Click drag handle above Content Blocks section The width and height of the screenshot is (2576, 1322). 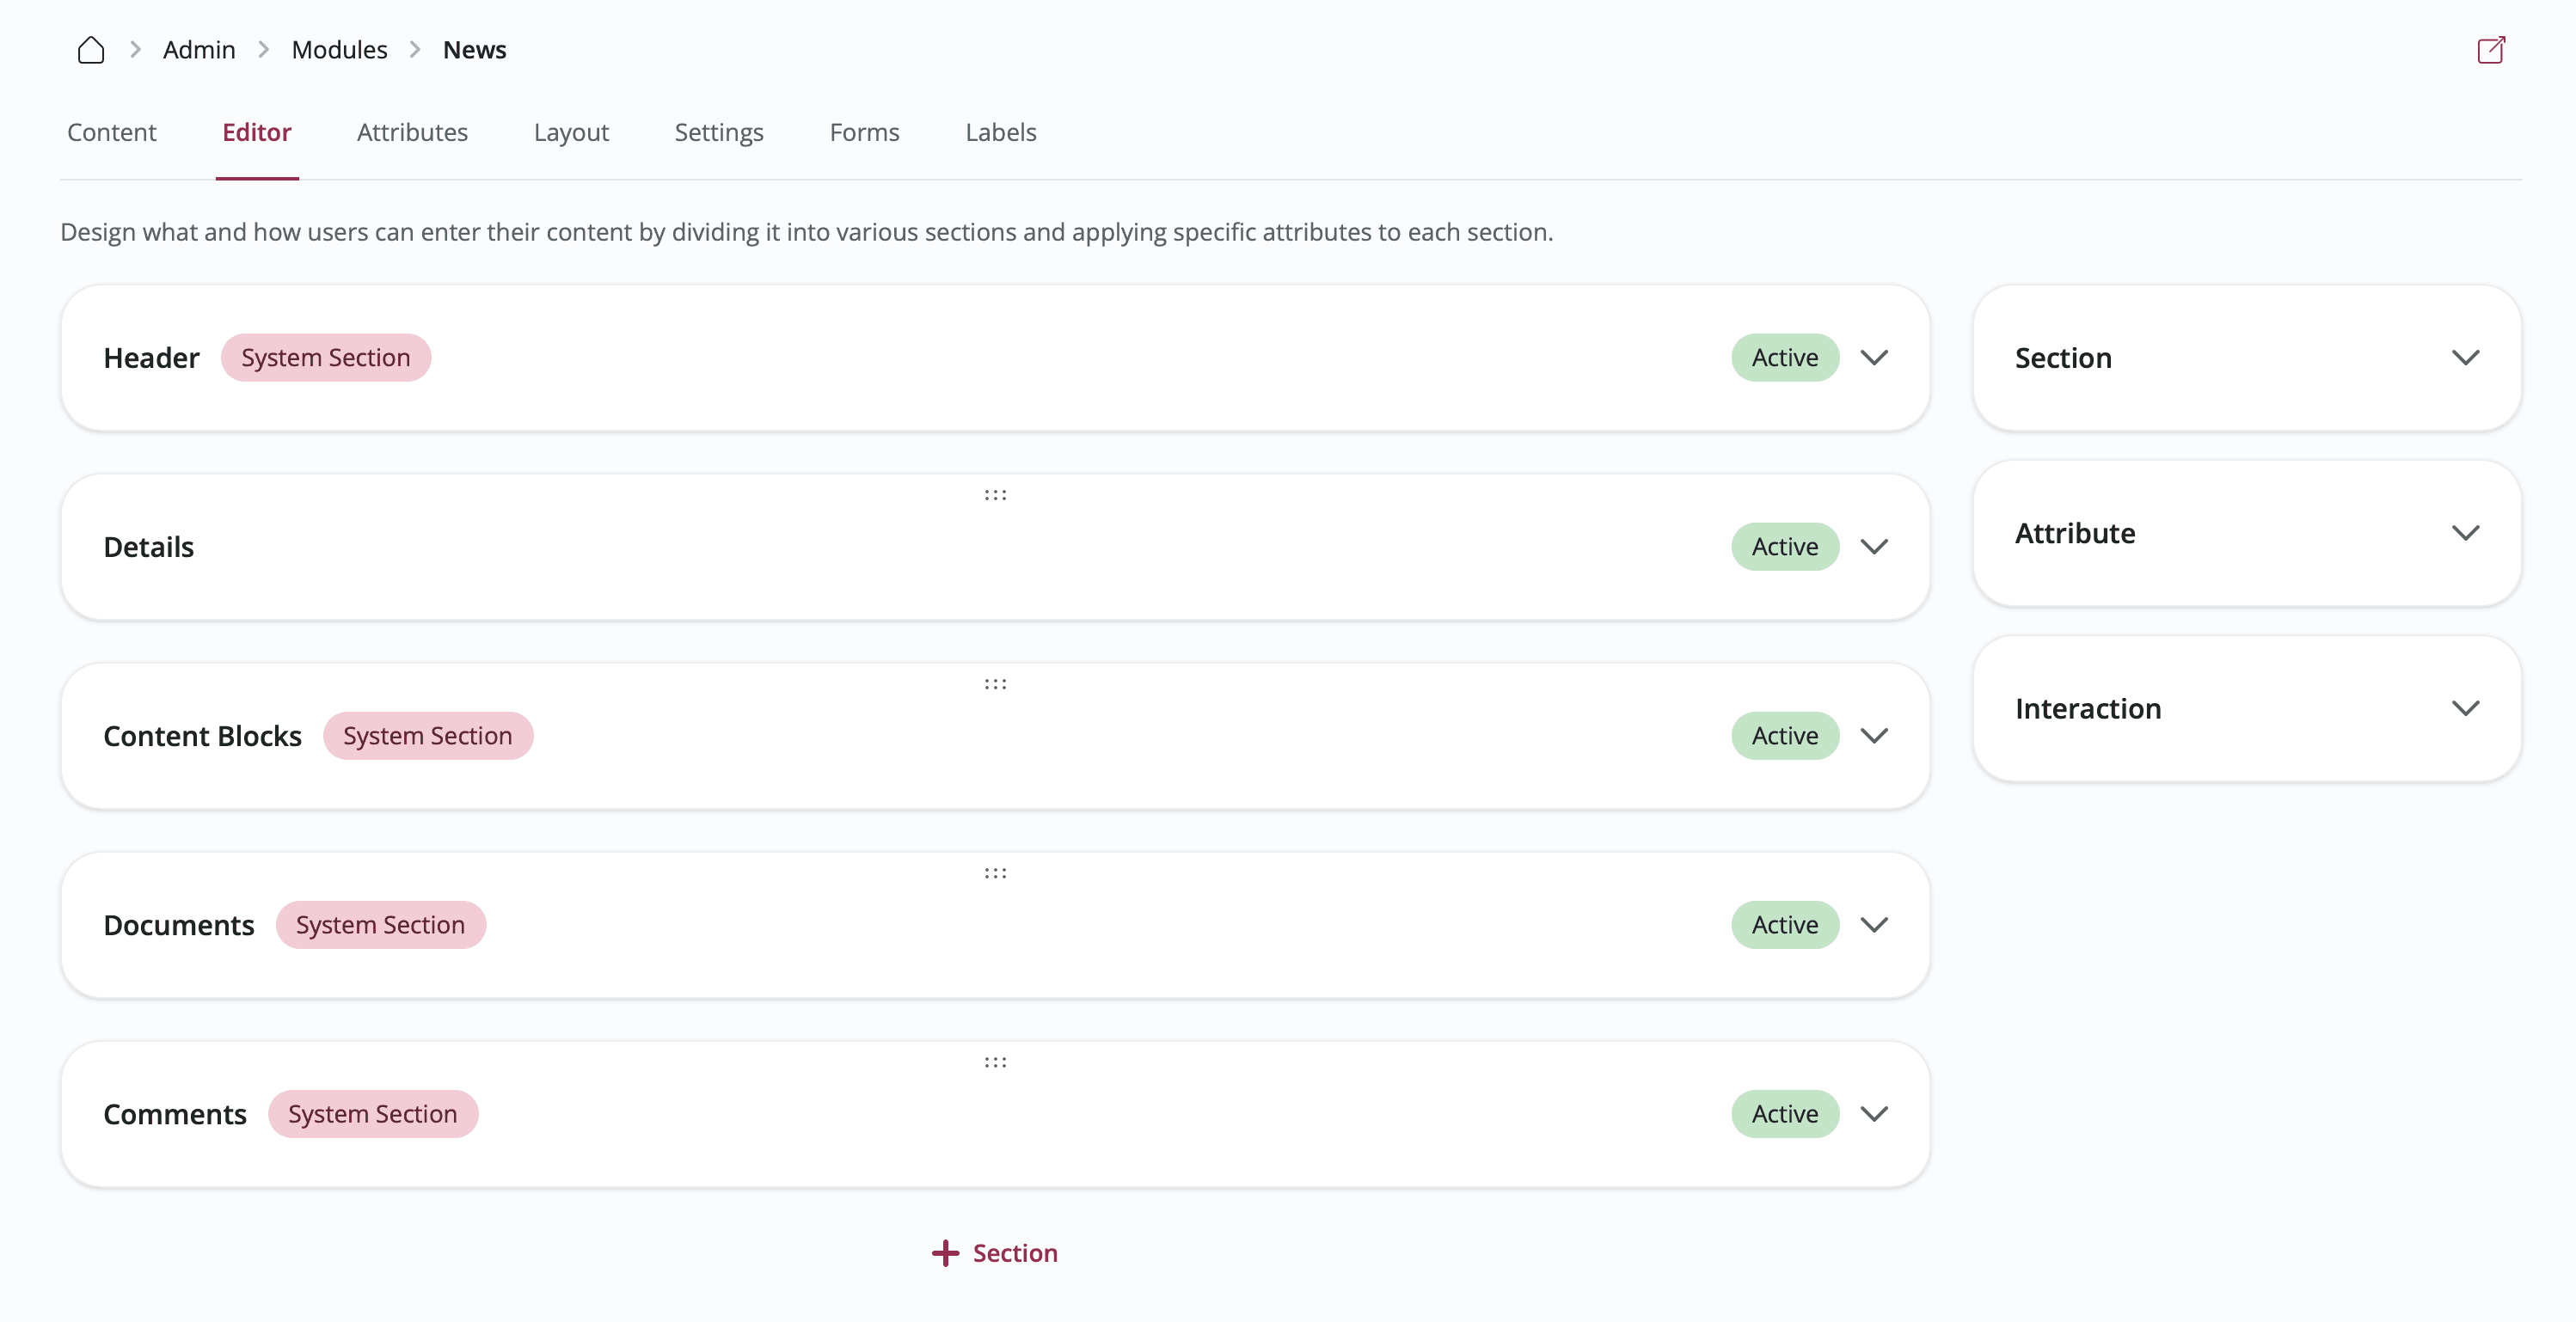point(994,684)
